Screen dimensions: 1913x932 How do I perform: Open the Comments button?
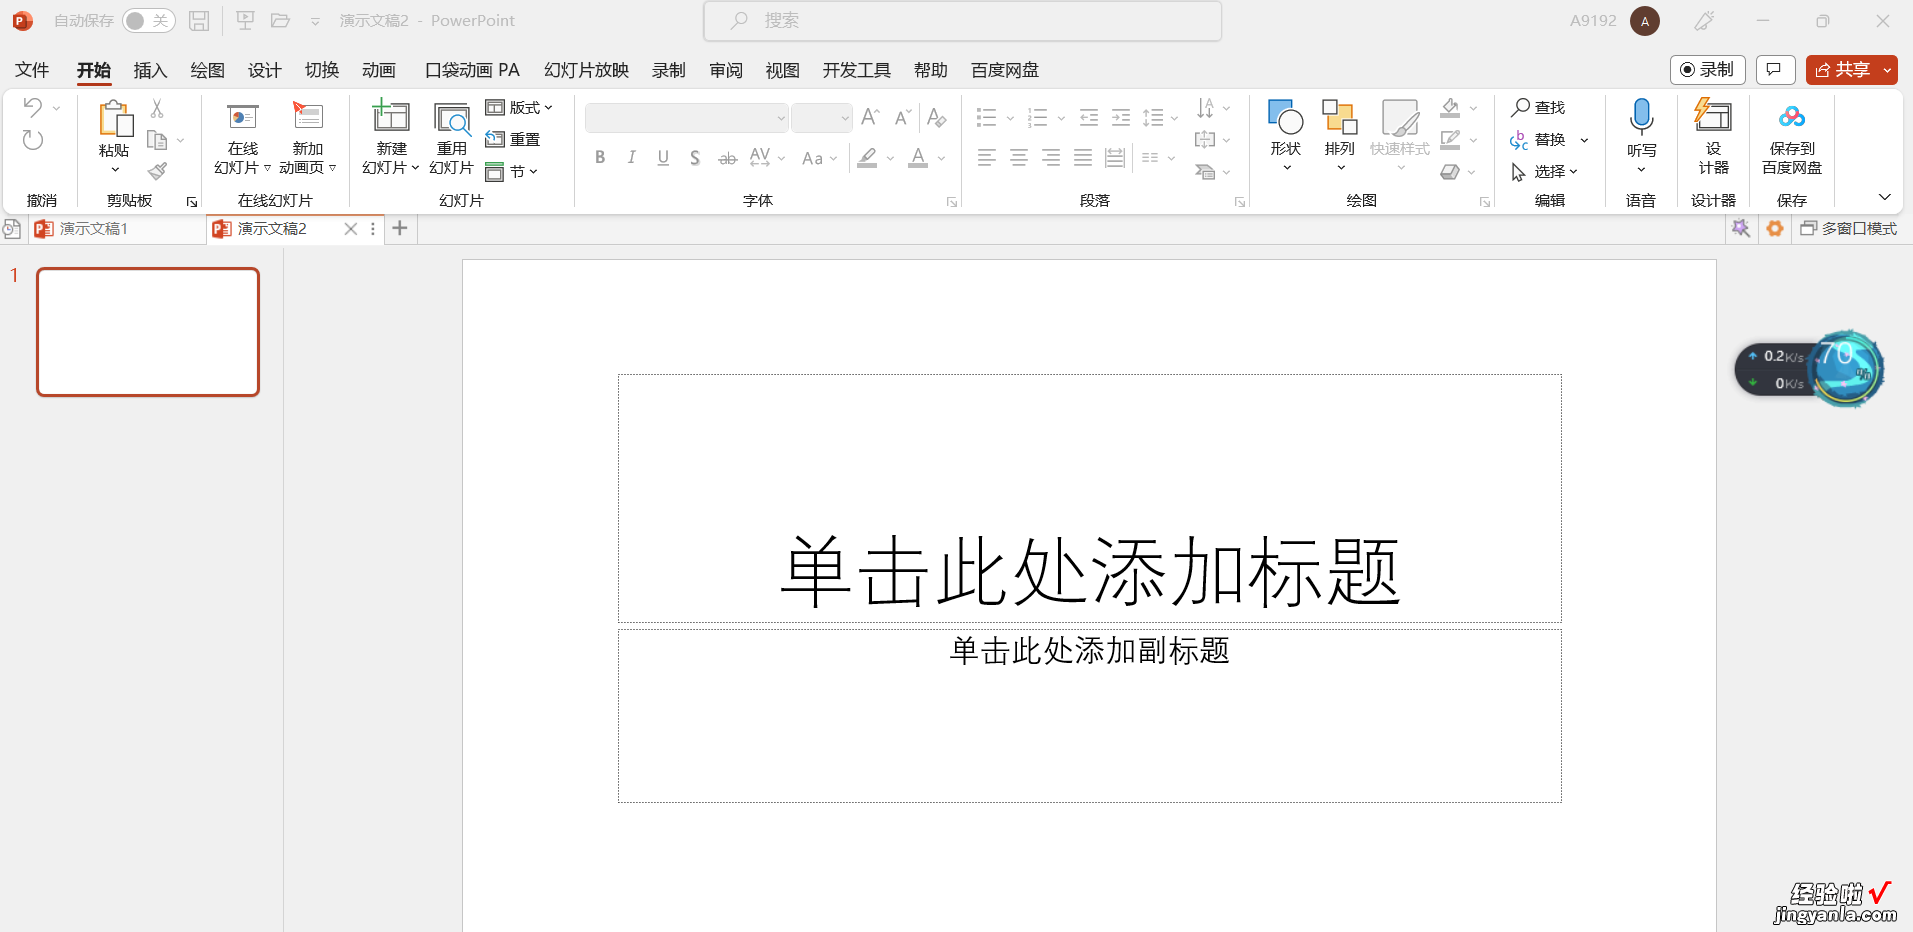pos(1775,69)
